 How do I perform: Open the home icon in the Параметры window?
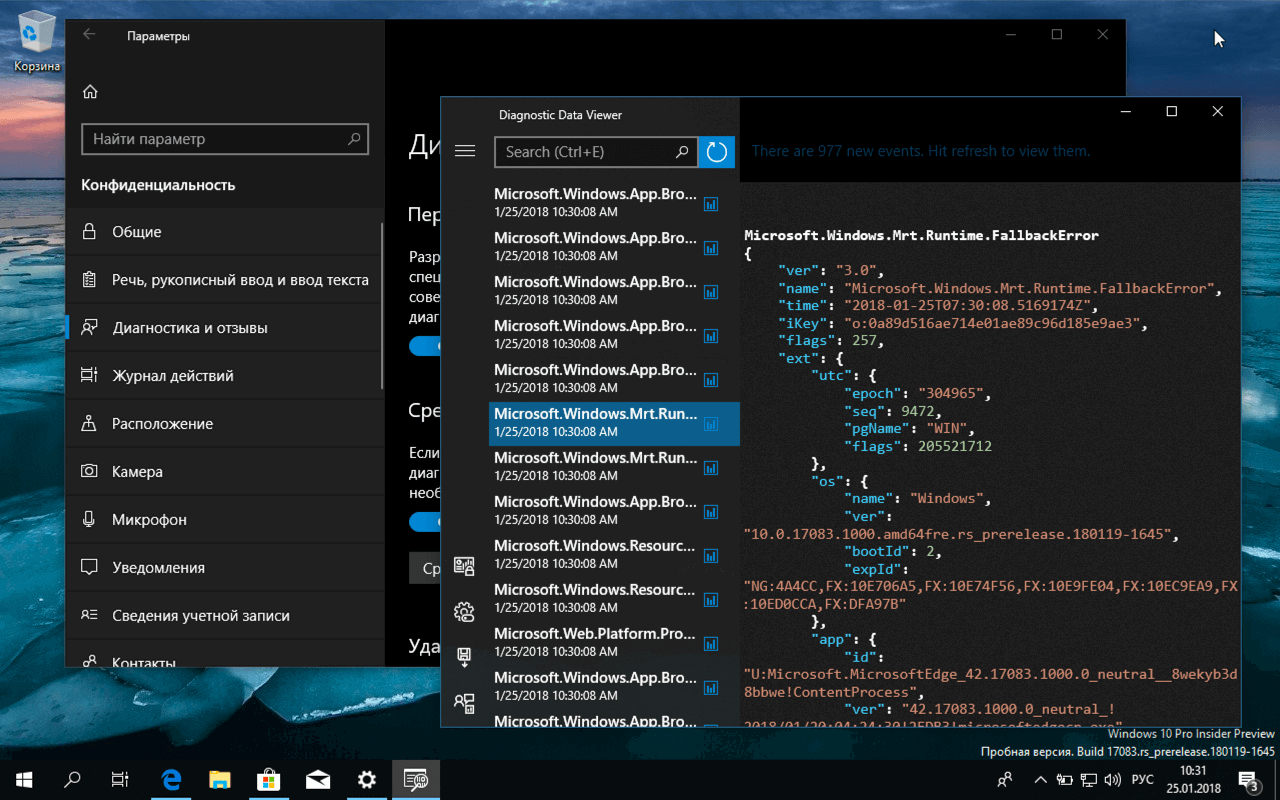(90, 92)
